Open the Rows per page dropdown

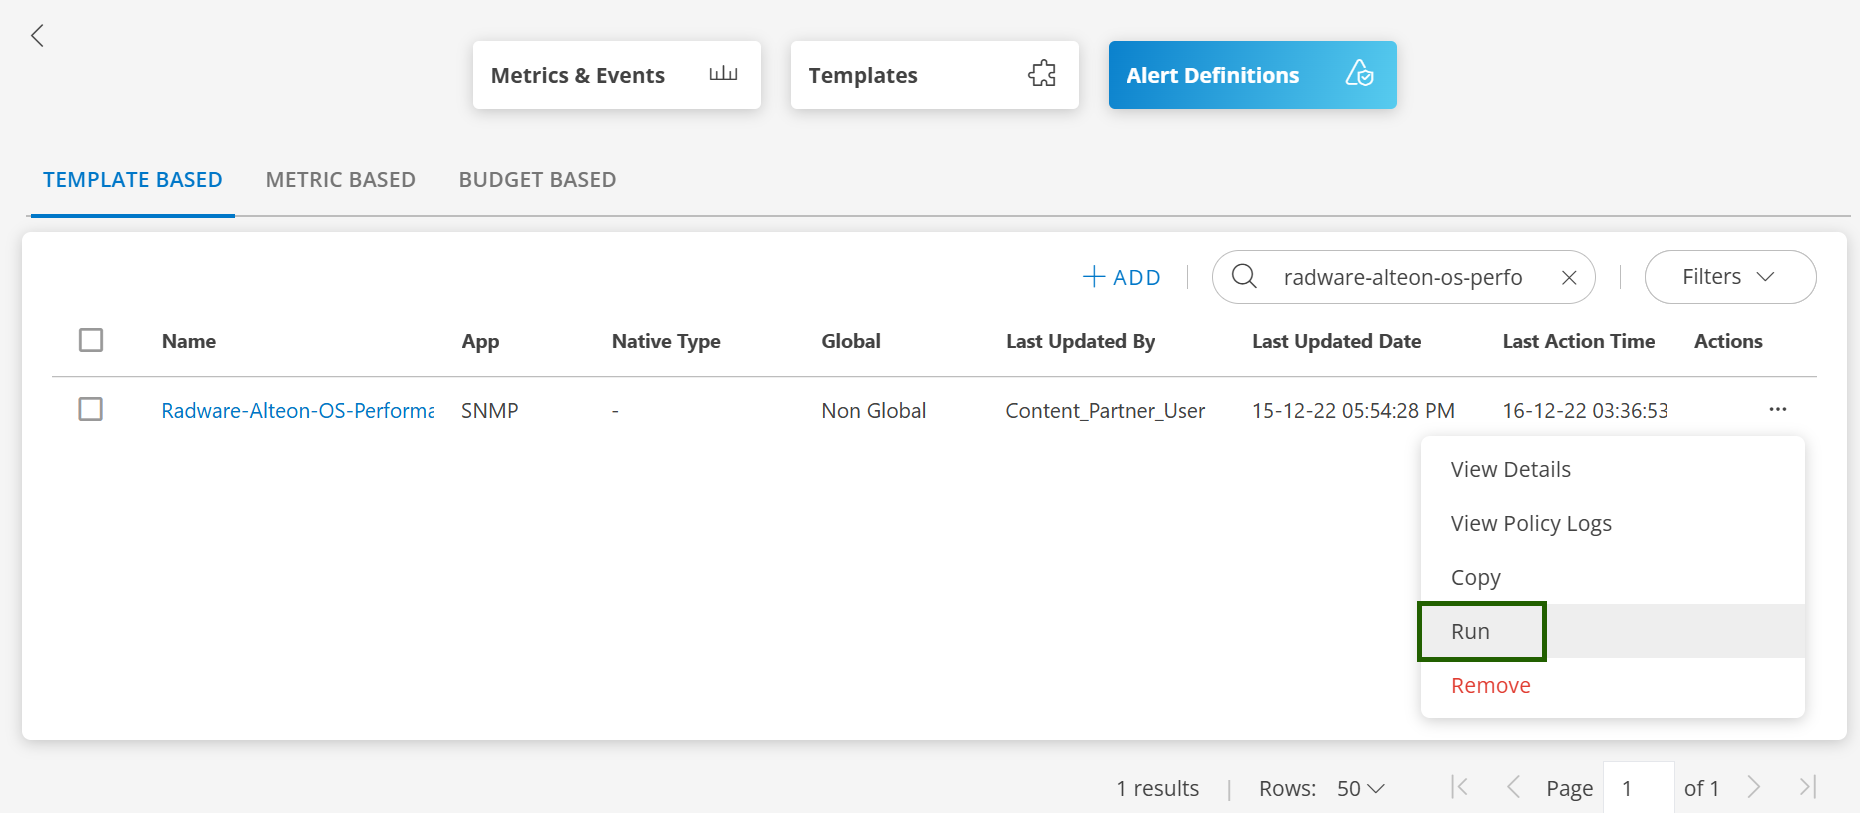pos(1360,788)
